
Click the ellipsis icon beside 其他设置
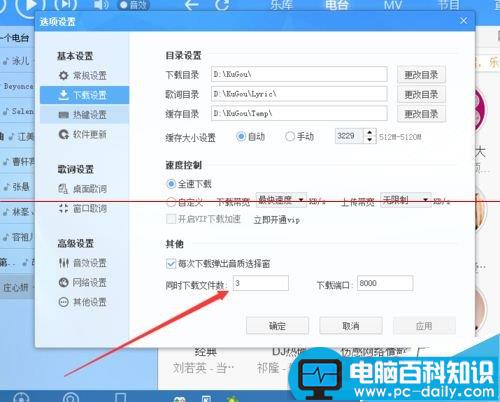(63, 302)
